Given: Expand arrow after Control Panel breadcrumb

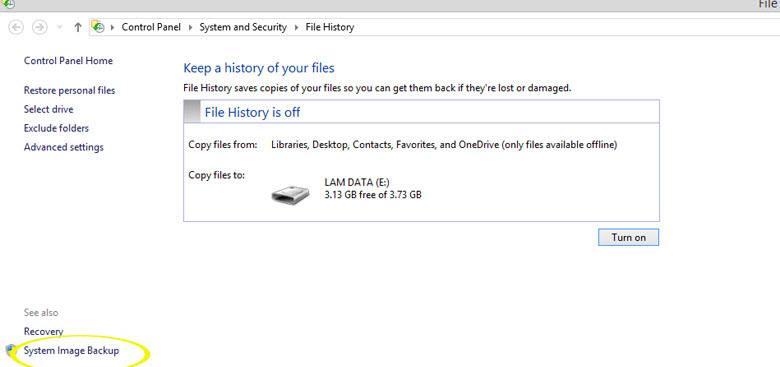Looking at the screenshot, I should pyautogui.click(x=191, y=27).
